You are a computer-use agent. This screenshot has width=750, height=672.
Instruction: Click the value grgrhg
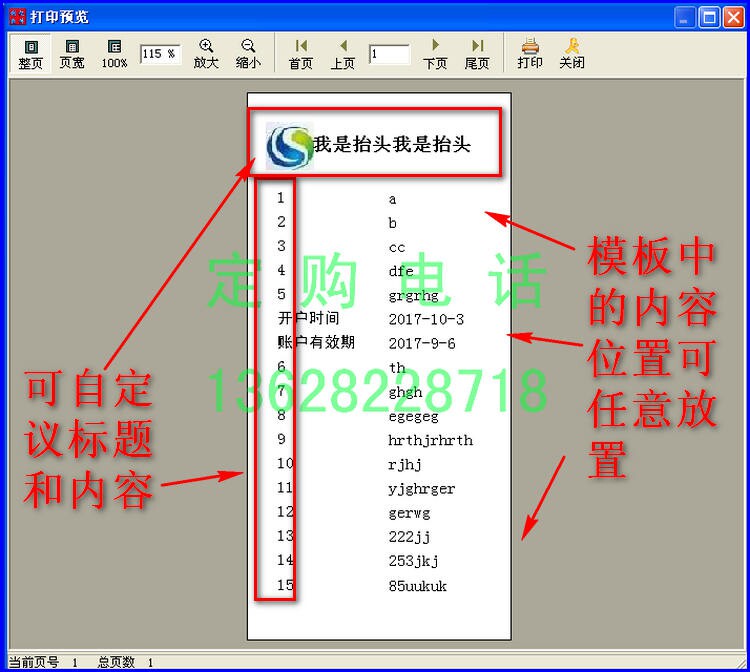414,296
